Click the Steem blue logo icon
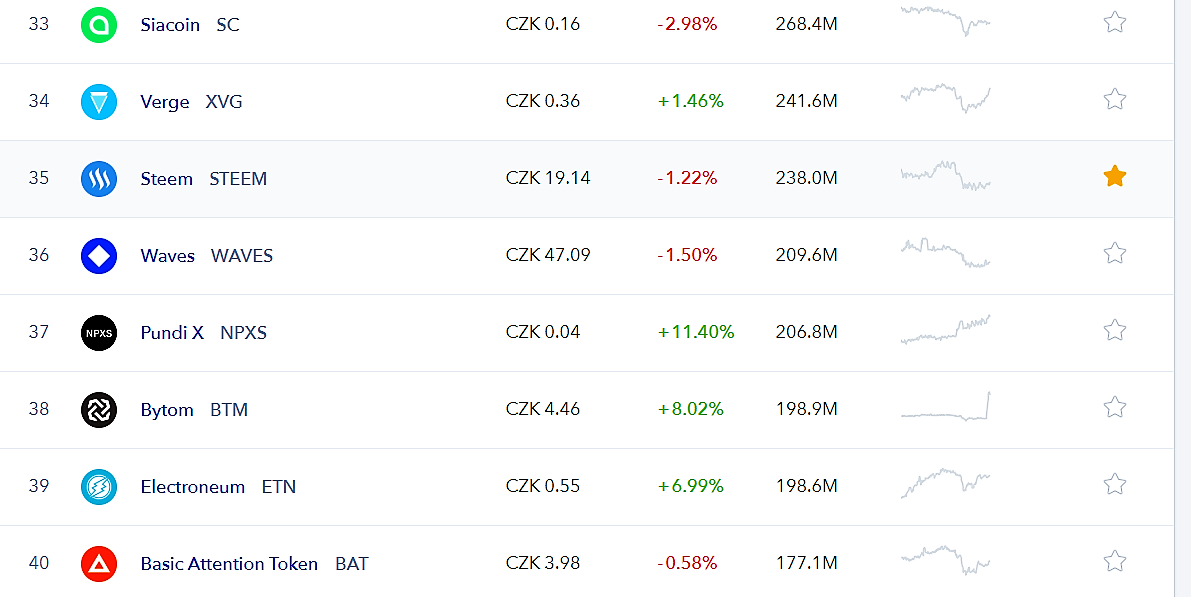Screen dimensions: 1191x597 [x=99, y=178]
